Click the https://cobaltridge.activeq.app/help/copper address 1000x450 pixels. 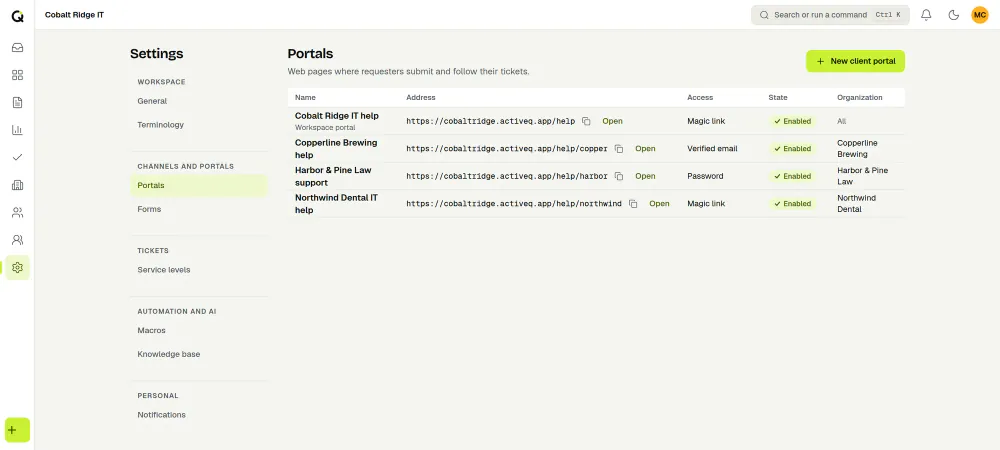(x=507, y=149)
